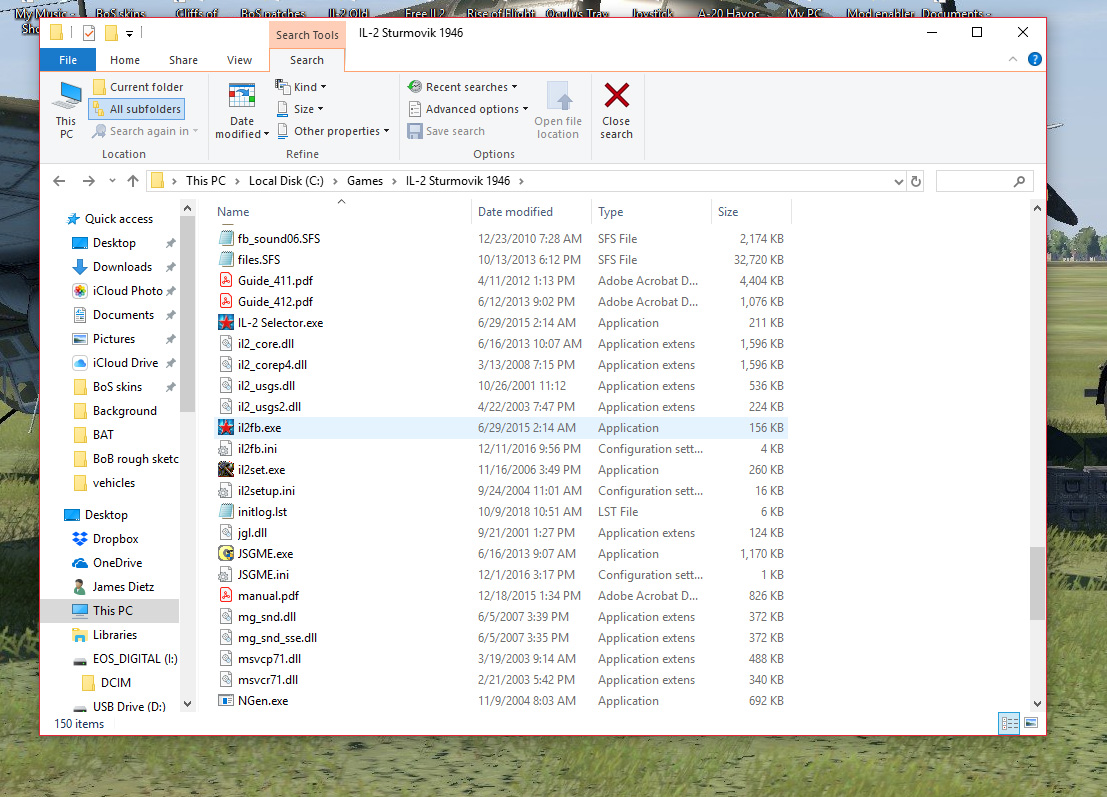
Task: Collapse the ribbon with the chevron
Action: pyautogui.click(x=1013, y=59)
